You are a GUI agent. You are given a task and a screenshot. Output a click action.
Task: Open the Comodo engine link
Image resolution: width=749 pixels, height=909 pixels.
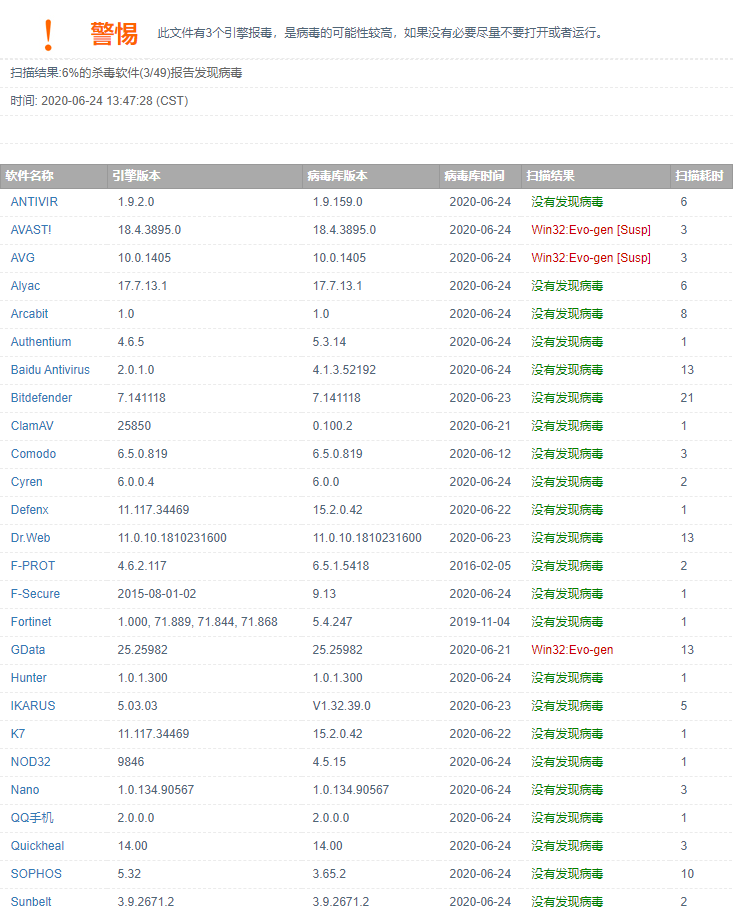click(x=34, y=454)
